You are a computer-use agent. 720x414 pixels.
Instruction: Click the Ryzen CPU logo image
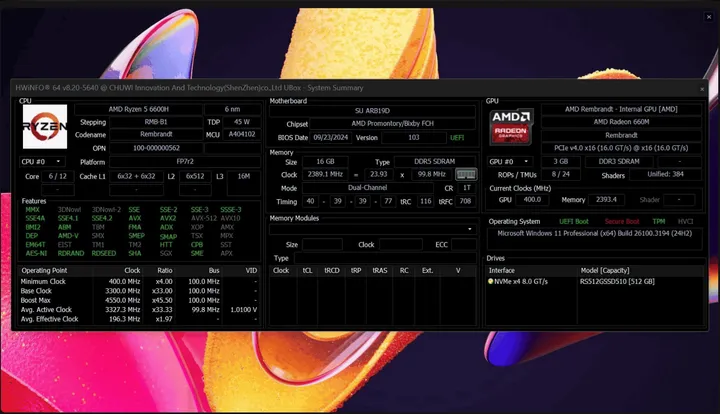(45, 127)
